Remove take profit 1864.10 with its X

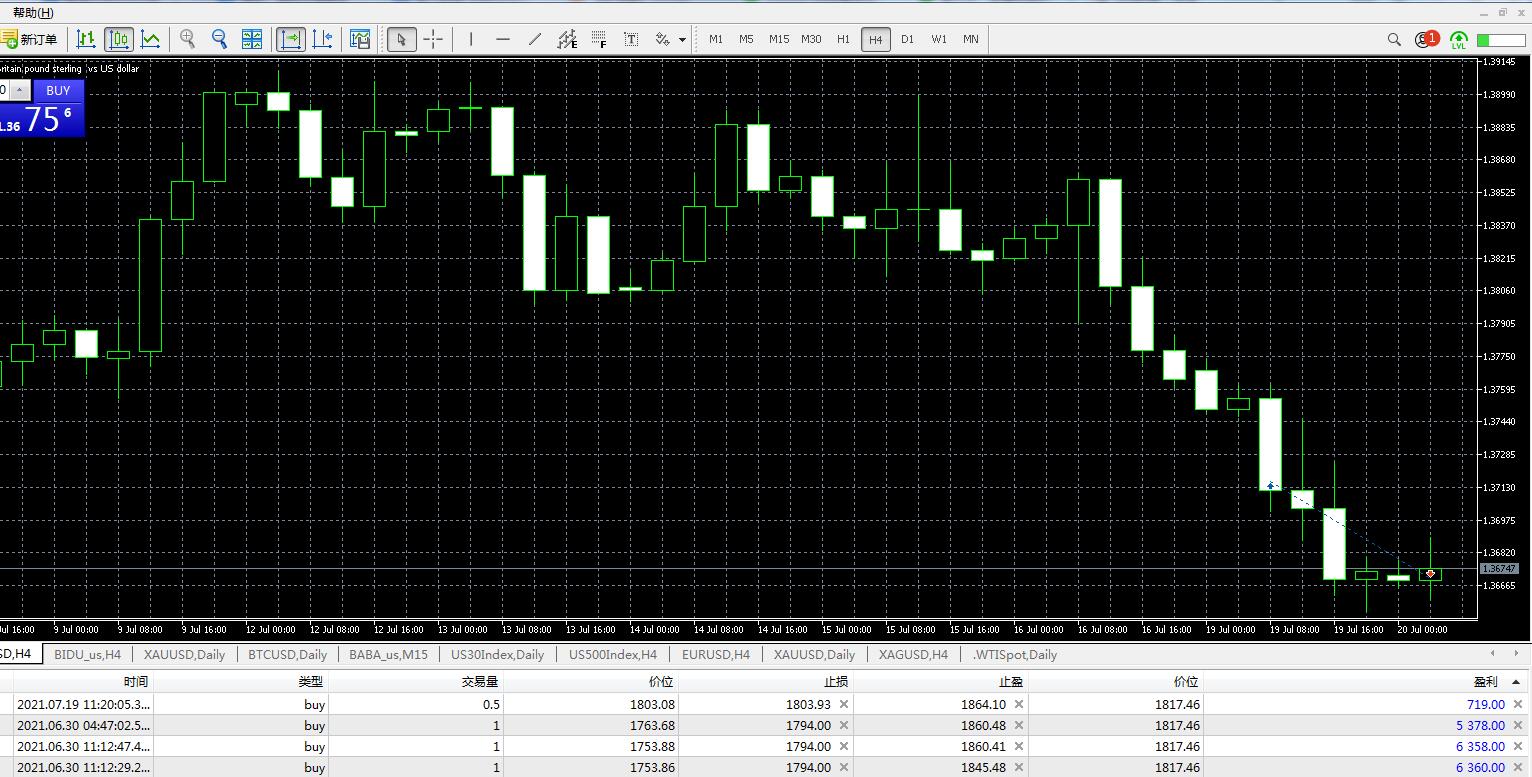(1019, 704)
